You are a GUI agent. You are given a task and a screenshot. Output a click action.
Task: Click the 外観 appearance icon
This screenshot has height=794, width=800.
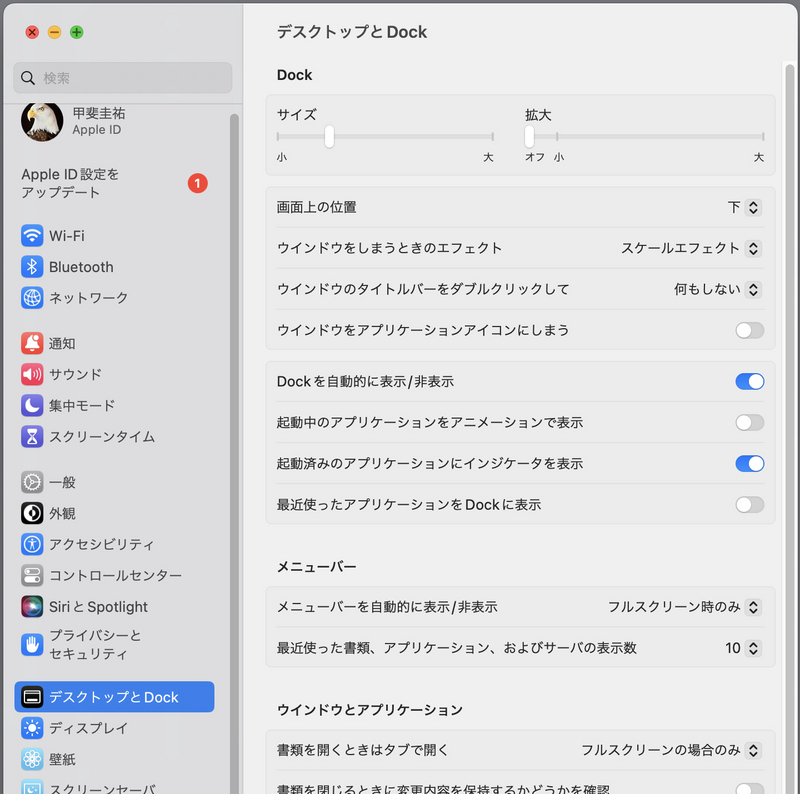tap(32, 513)
